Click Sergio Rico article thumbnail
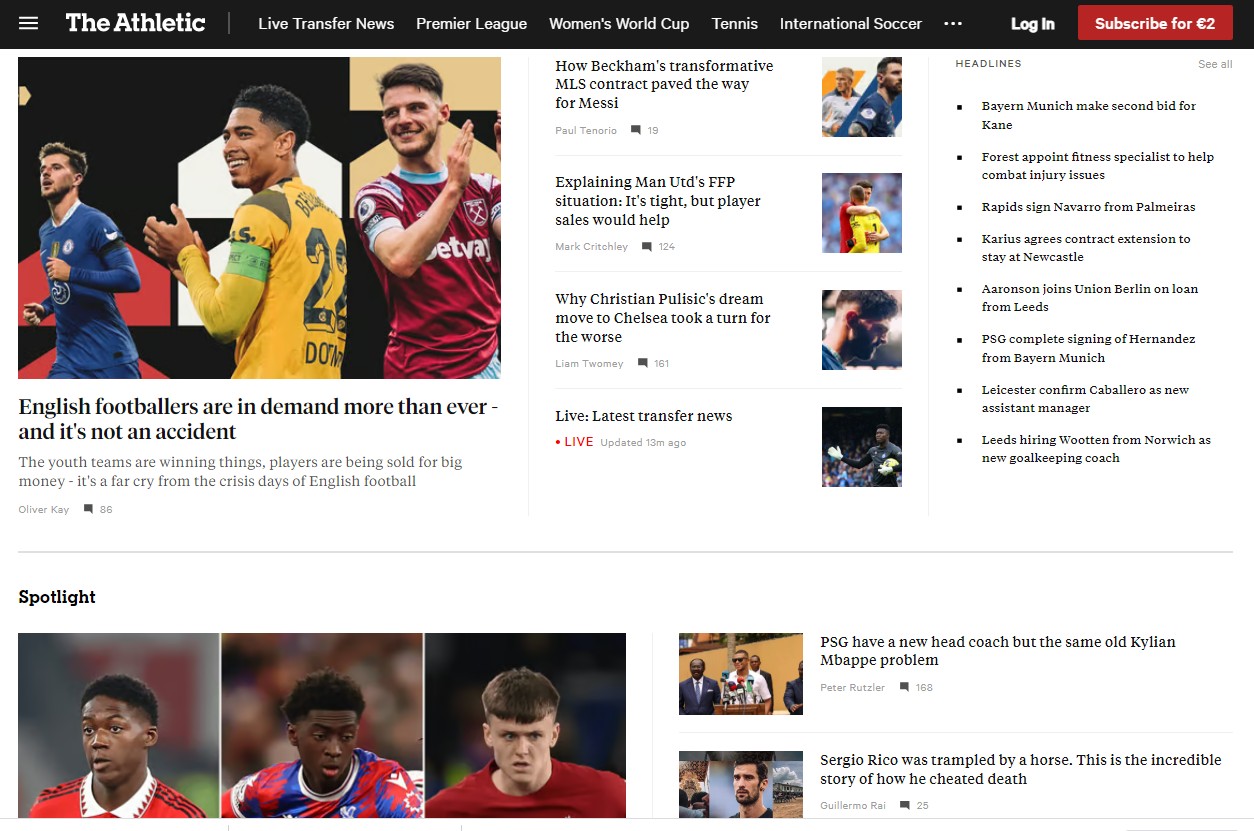 click(741, 785)
